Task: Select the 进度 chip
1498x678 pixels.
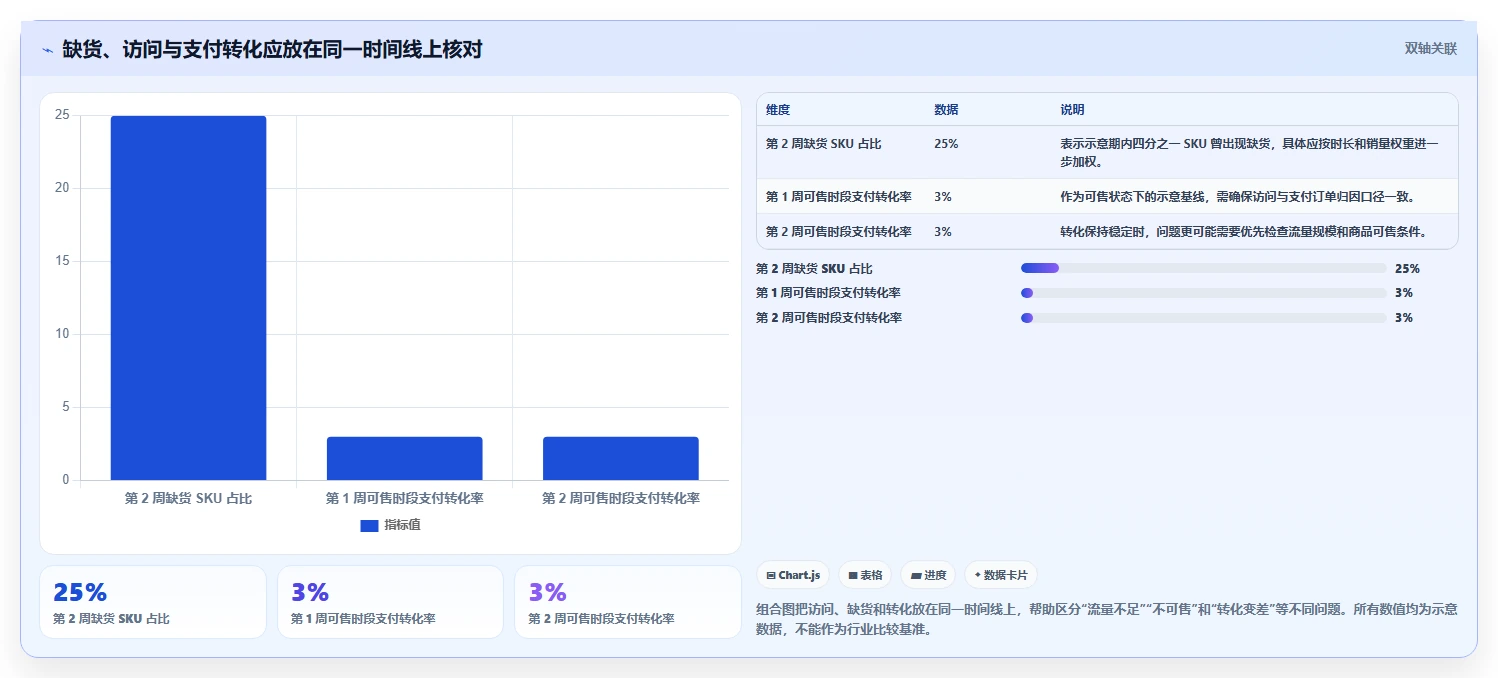Action: tap(928, 575)
